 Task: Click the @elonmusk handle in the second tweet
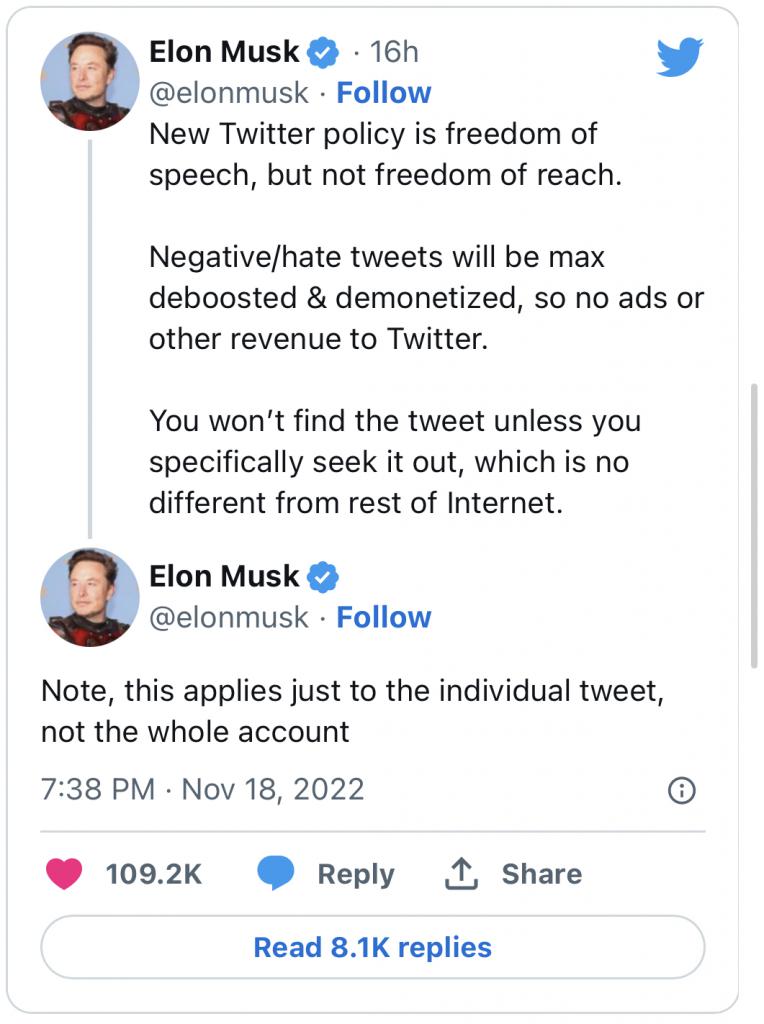coord(229,617)
